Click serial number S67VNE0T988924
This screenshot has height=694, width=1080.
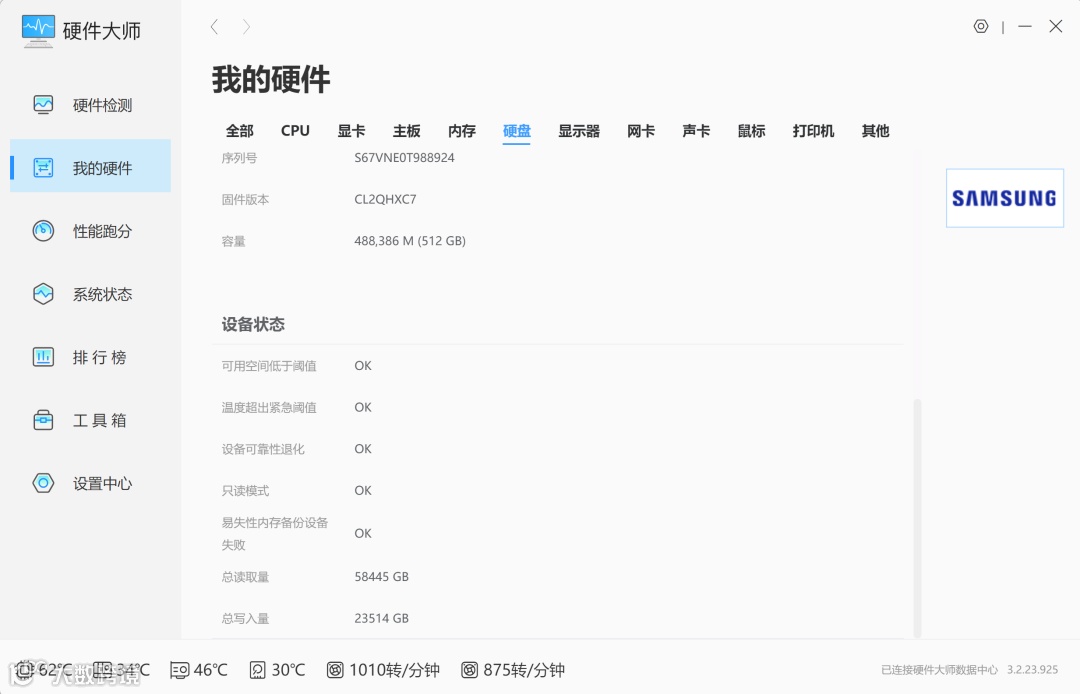pos(404,158)
